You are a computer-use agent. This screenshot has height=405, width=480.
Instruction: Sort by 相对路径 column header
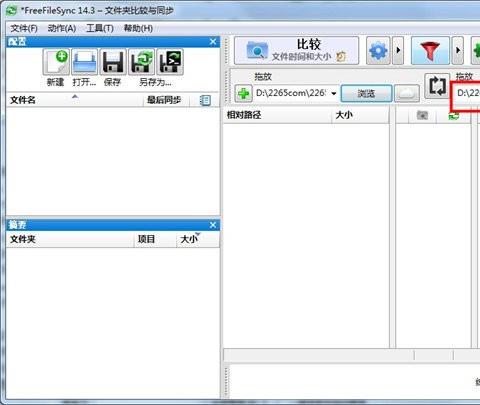point(277,115)
